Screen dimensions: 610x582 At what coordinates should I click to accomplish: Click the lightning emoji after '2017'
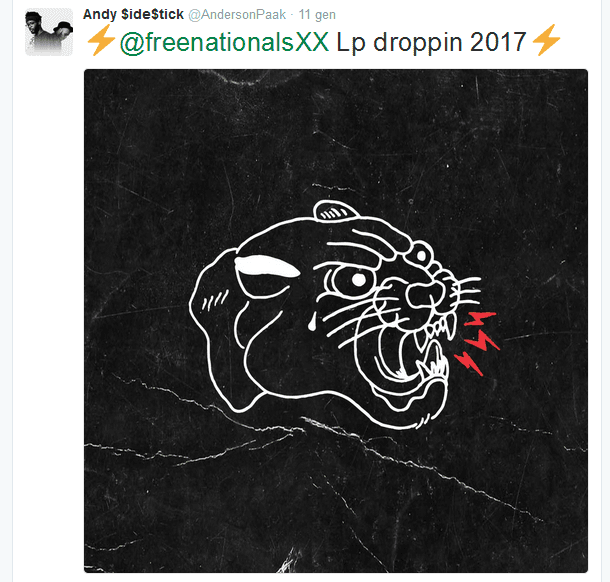(x=546, y=40)
